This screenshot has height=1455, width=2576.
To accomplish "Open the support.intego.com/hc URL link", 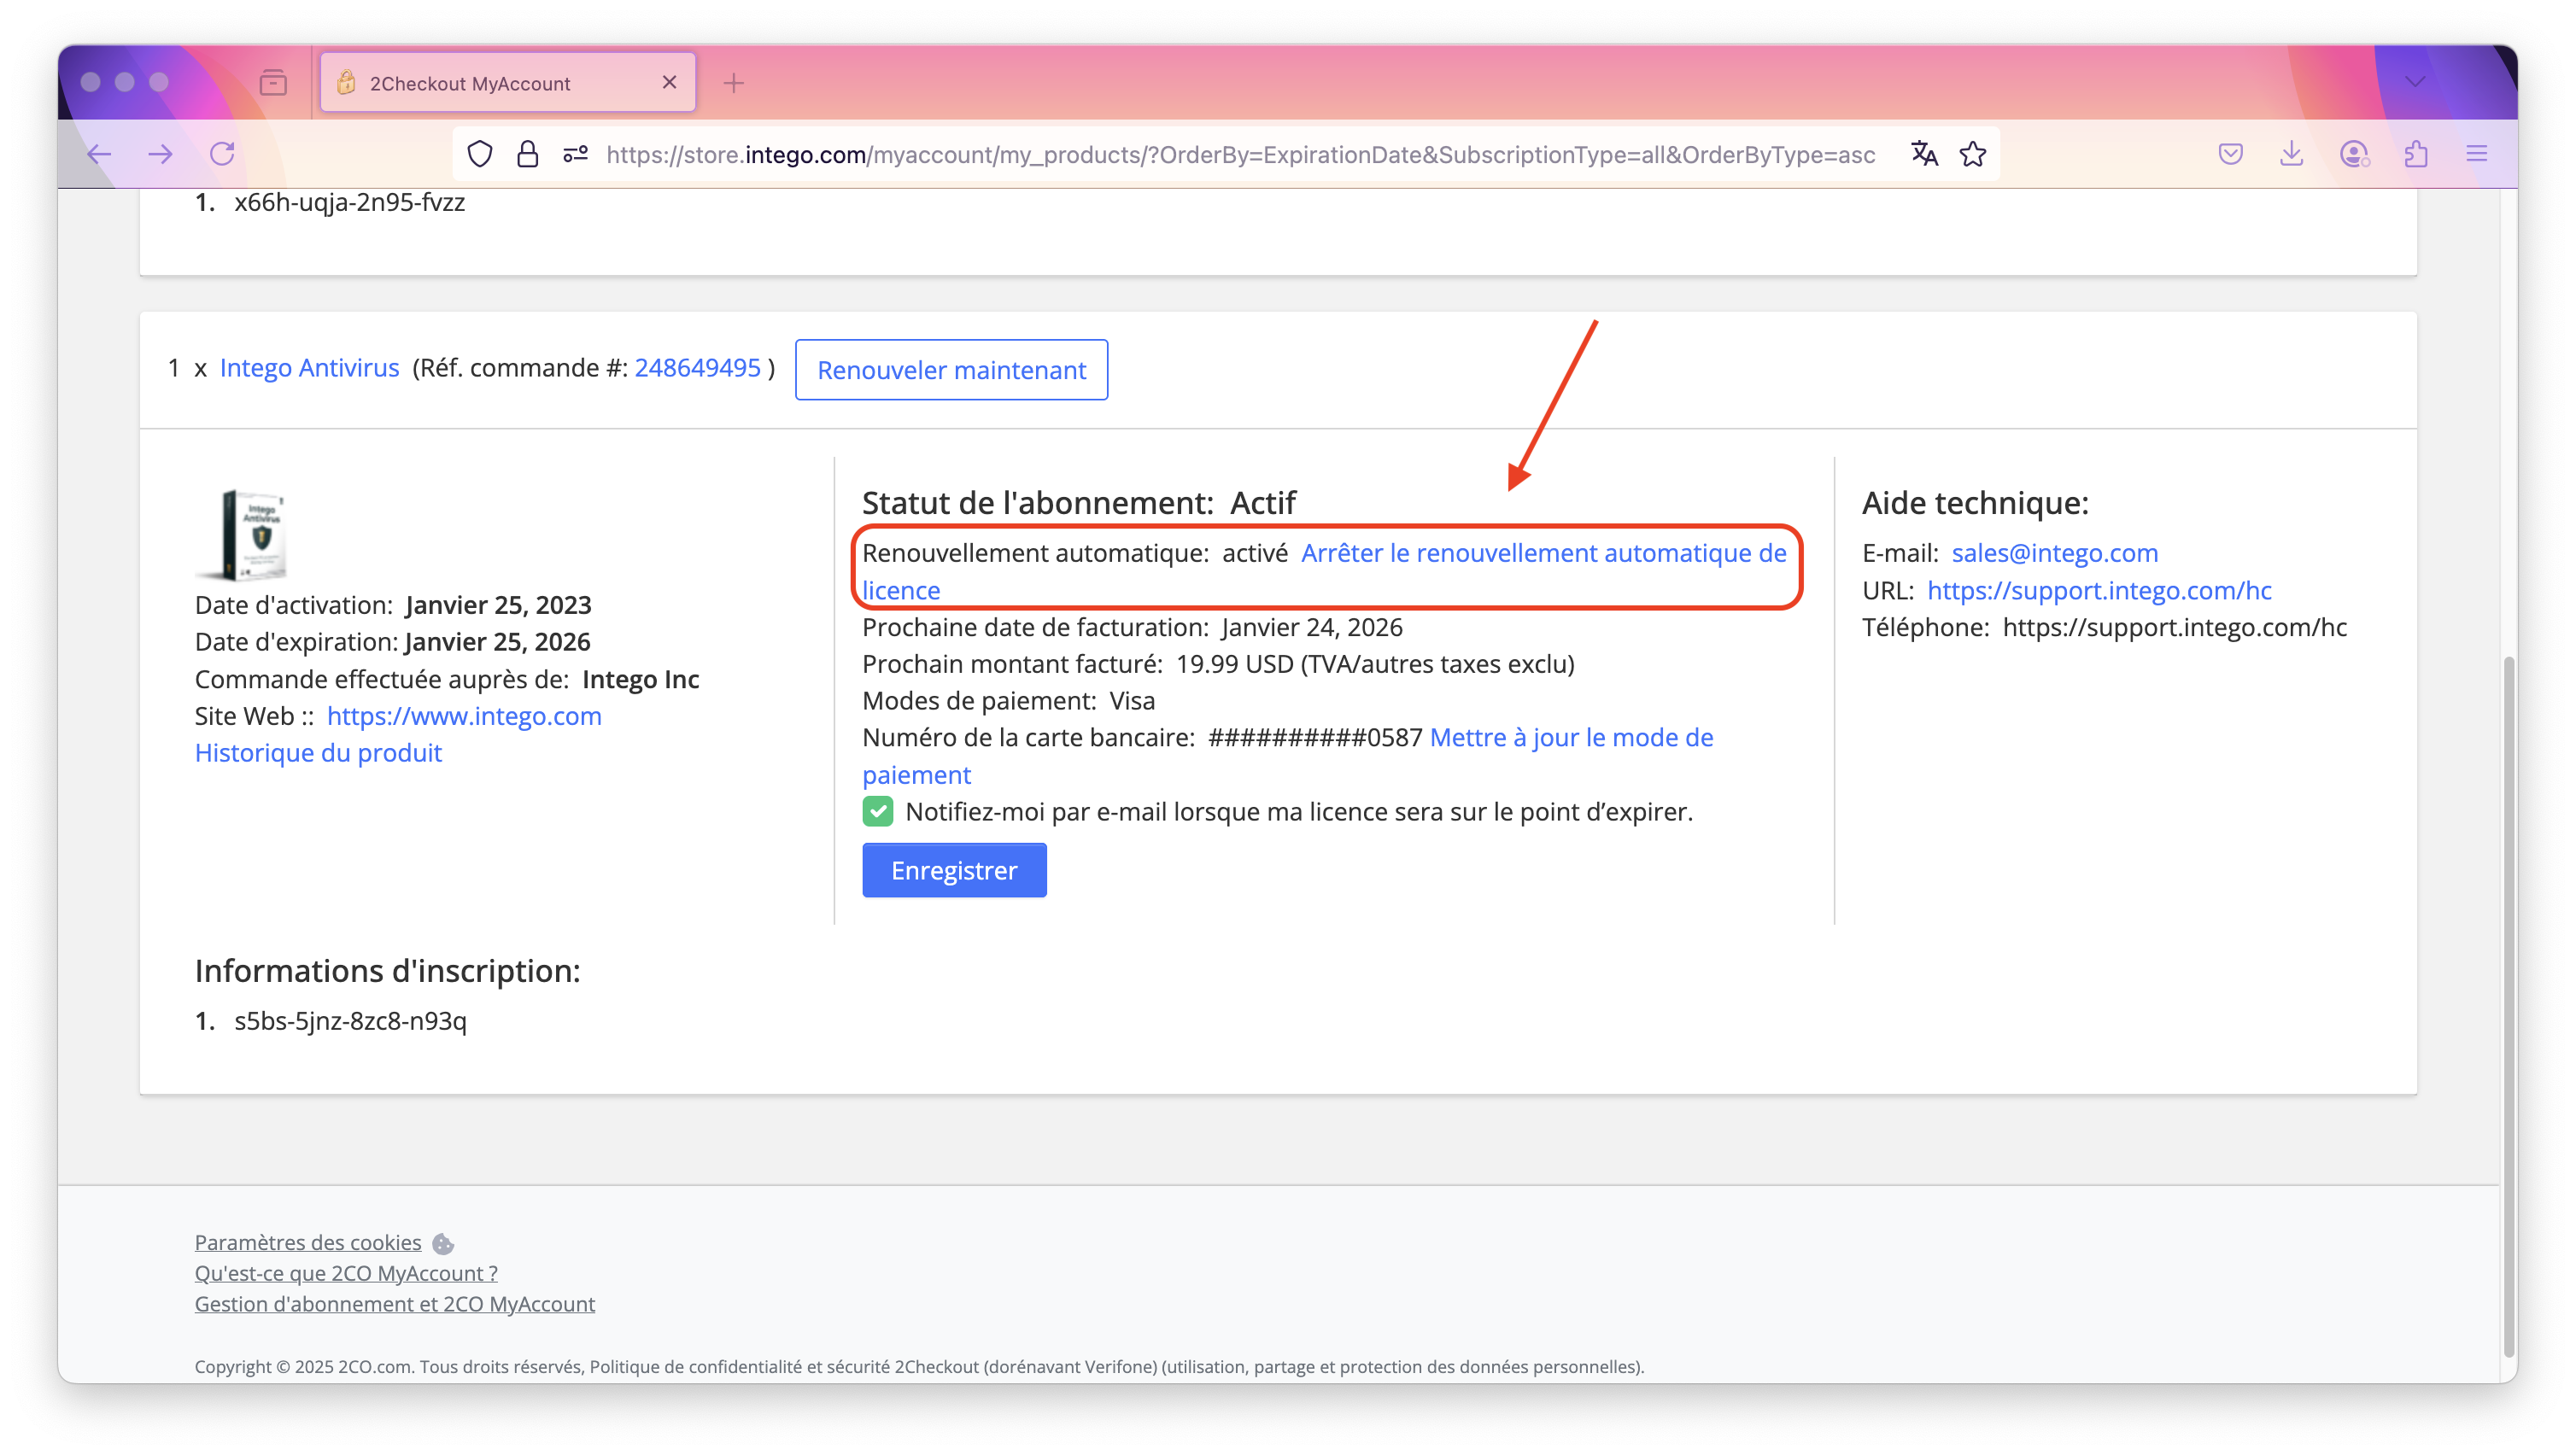I will (2099, 590).
